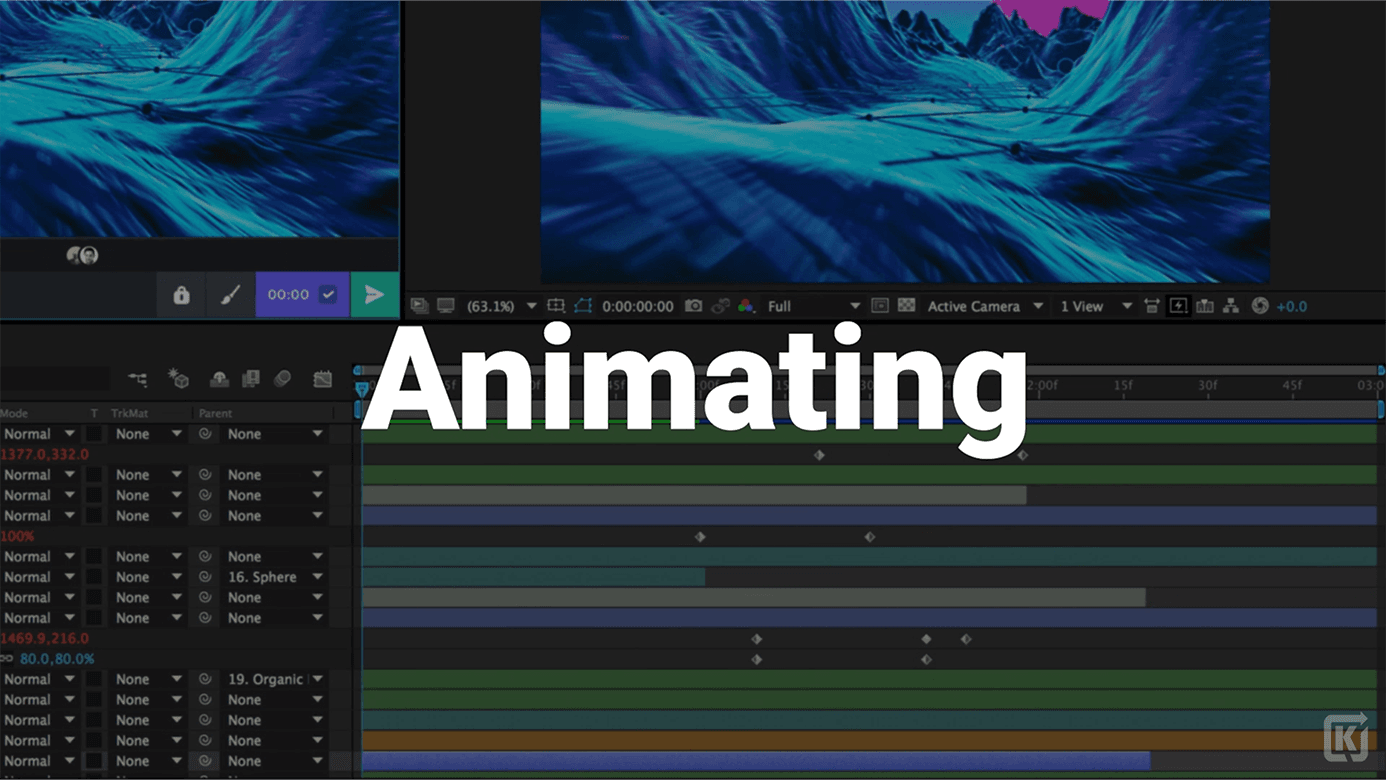This screenshot has height=780, width=1386.
Task: Toggle pixel aspect ratio correction icon
Action: point(1152,306)
